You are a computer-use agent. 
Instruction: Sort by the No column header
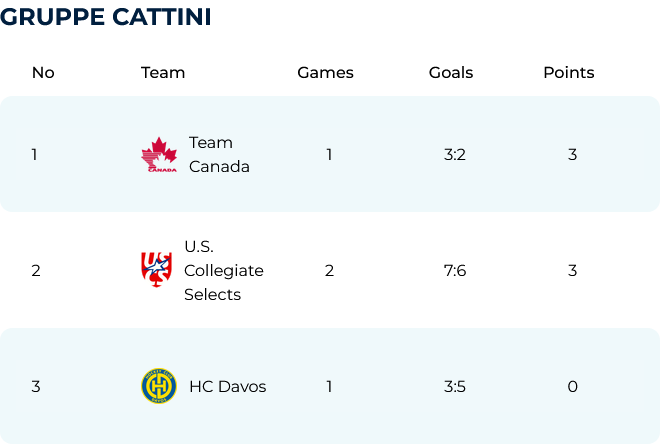43,72
